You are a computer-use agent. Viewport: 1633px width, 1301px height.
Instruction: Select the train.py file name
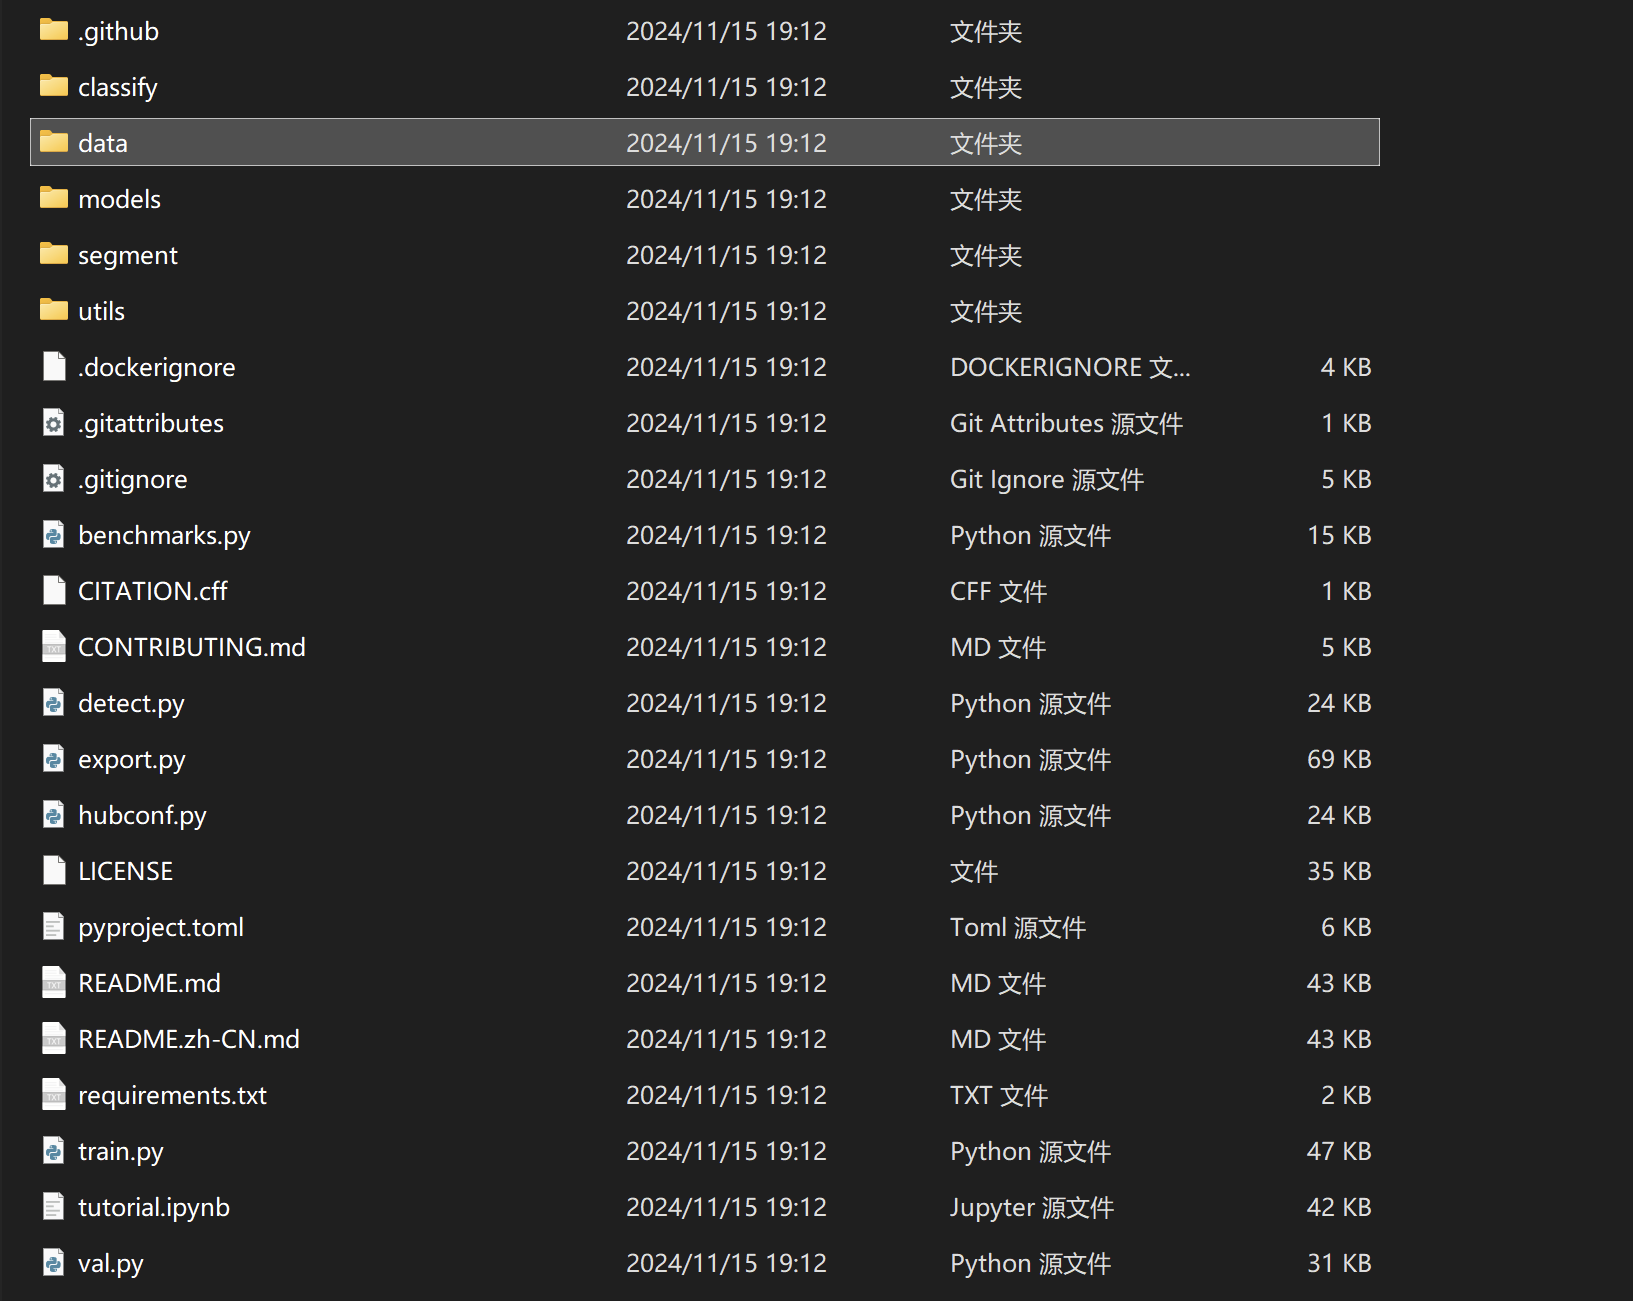point(121,1152)
